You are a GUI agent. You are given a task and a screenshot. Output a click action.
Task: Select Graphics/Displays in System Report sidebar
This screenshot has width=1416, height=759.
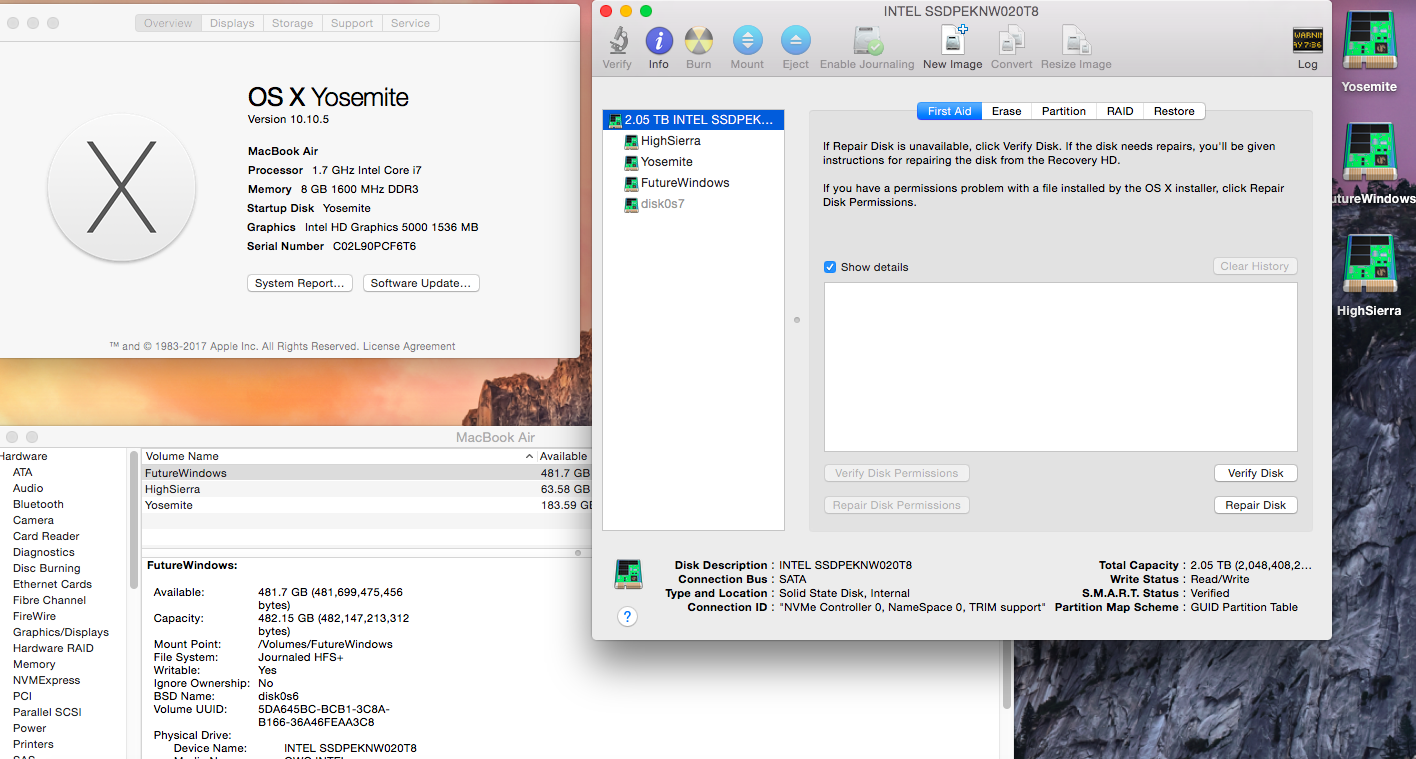[60, 632]
